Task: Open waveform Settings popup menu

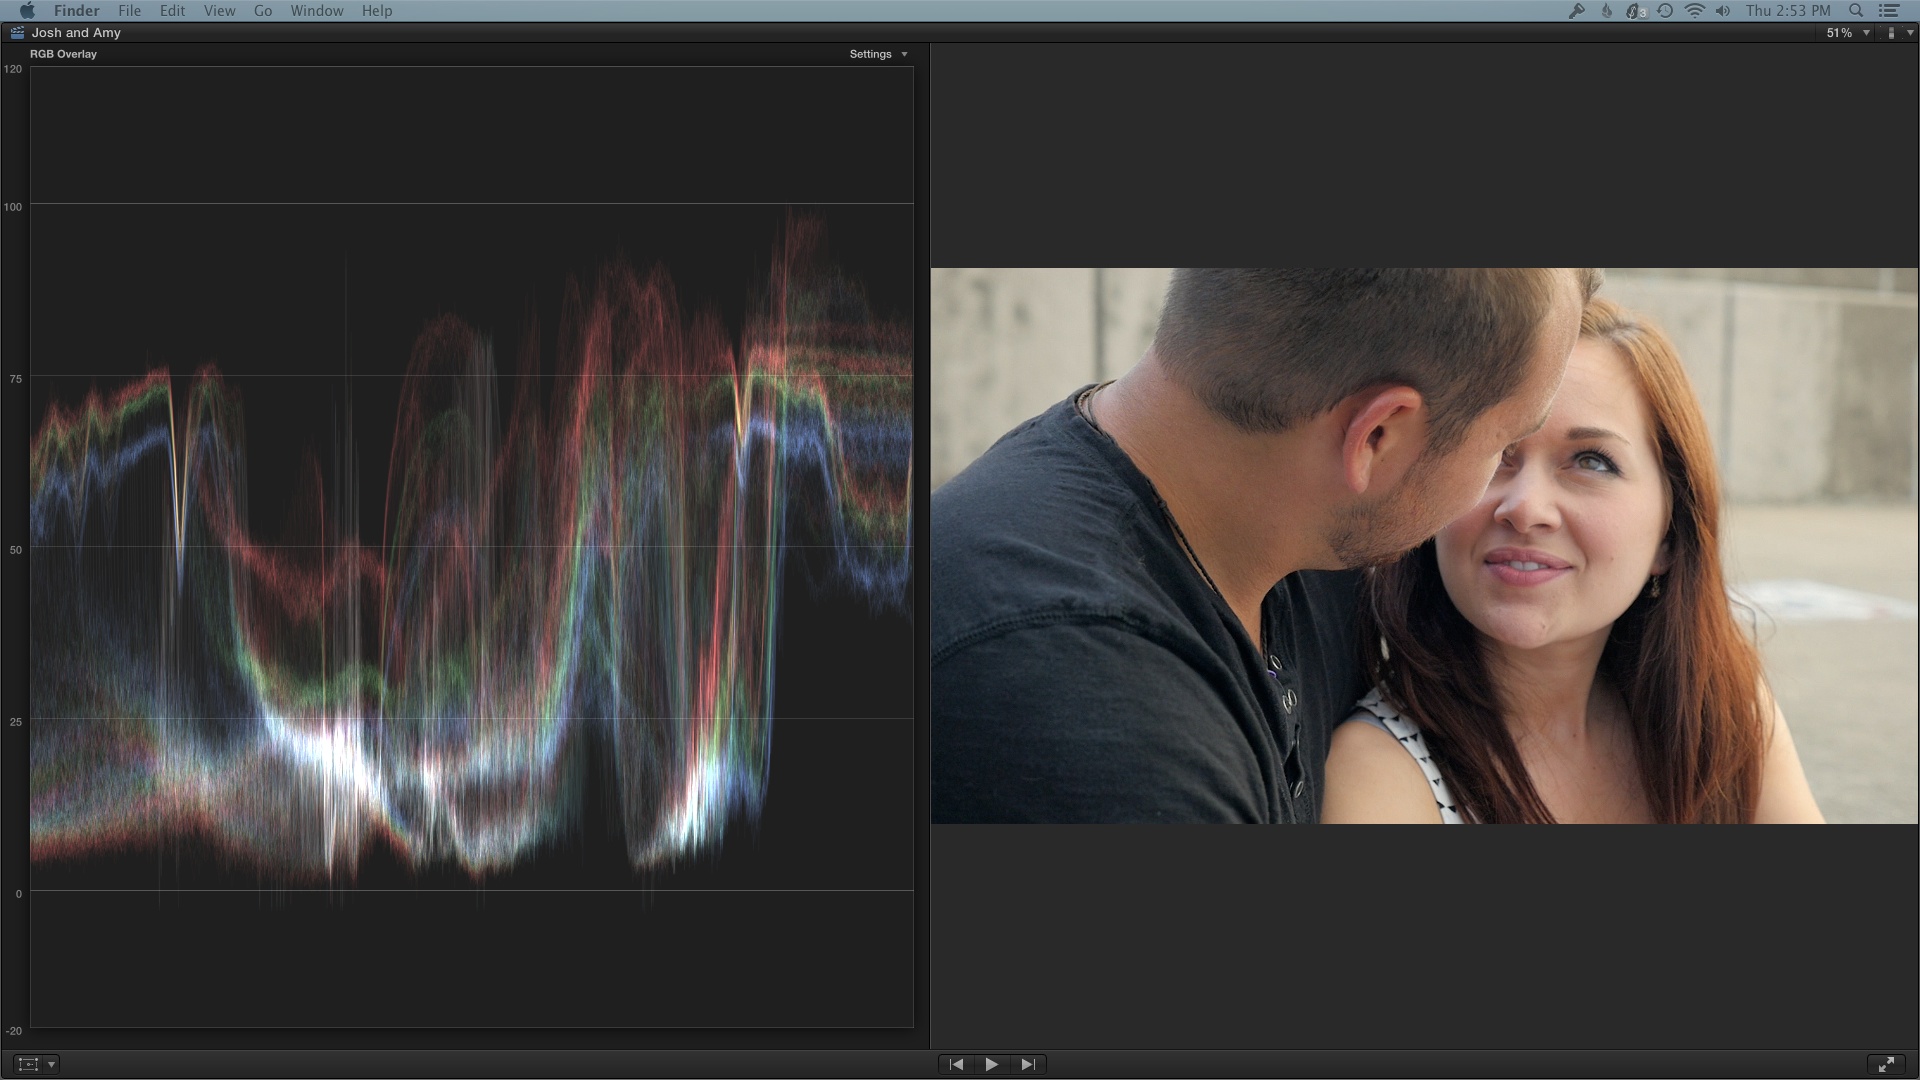Action: tap(878, 54)
